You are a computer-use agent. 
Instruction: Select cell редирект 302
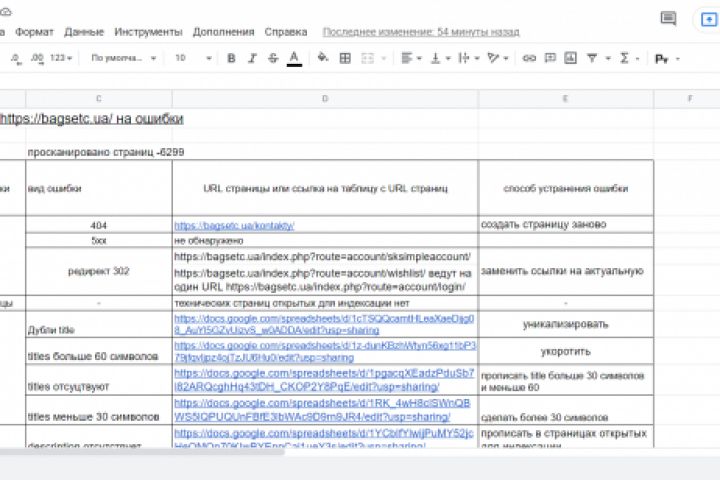(x=99, y=271)
